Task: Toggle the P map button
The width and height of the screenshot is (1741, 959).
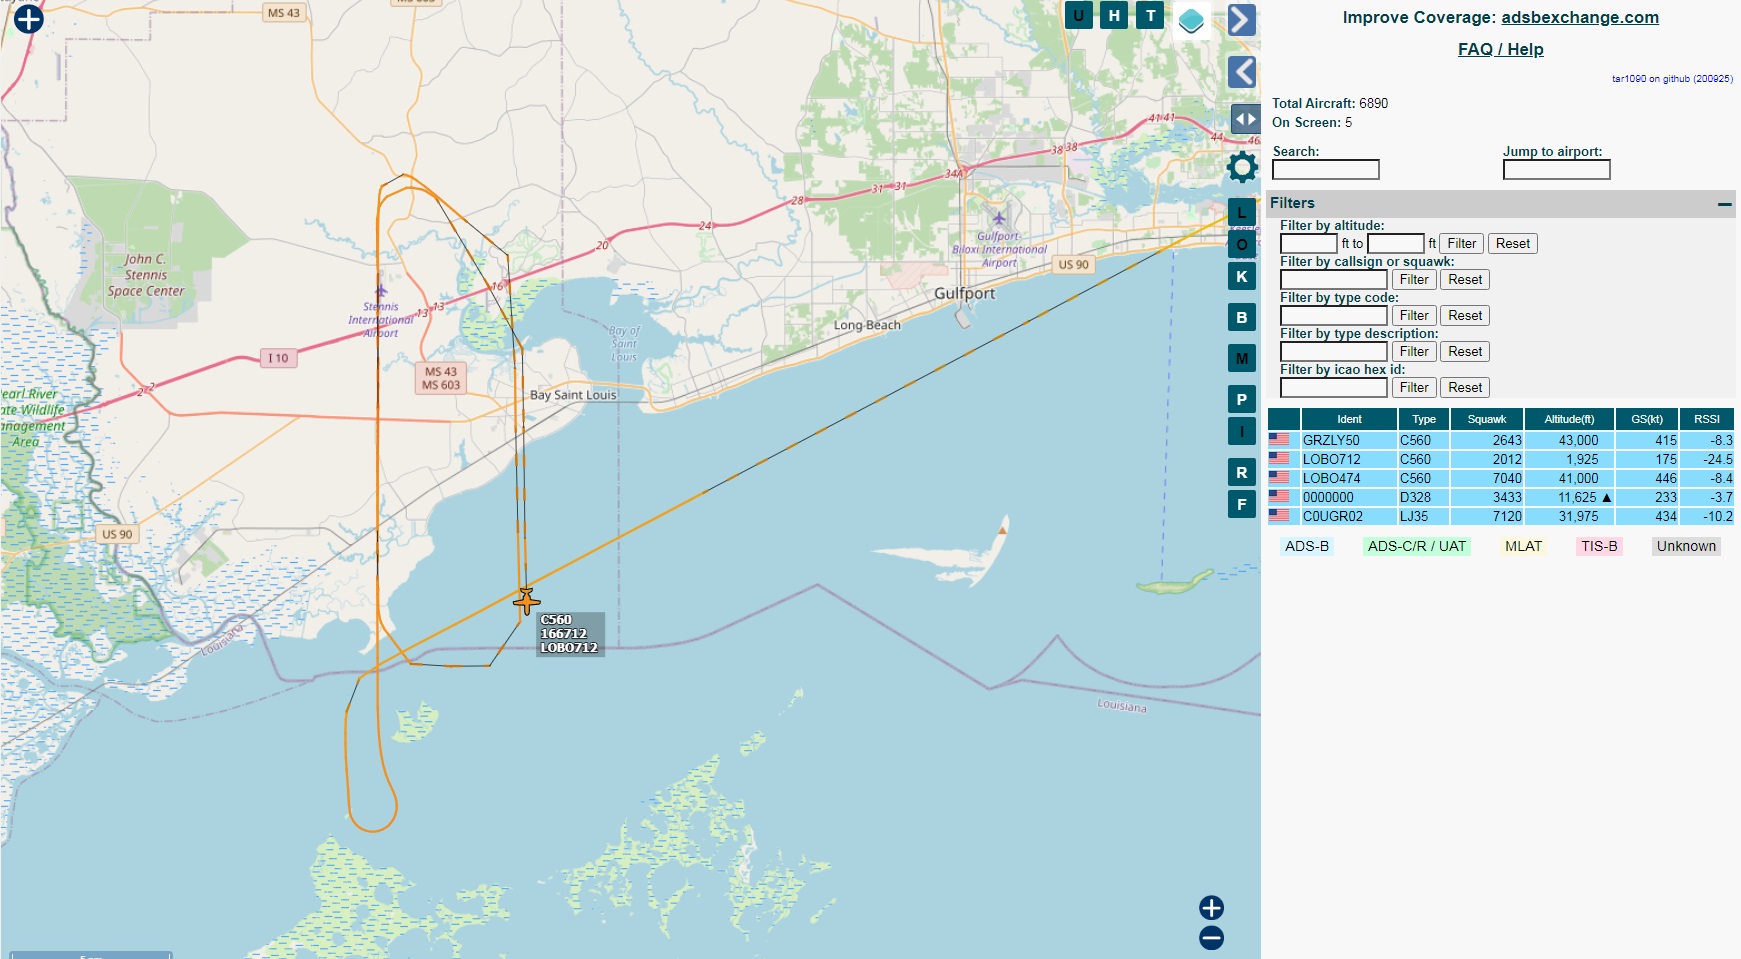Action: tap(1241, 399)
